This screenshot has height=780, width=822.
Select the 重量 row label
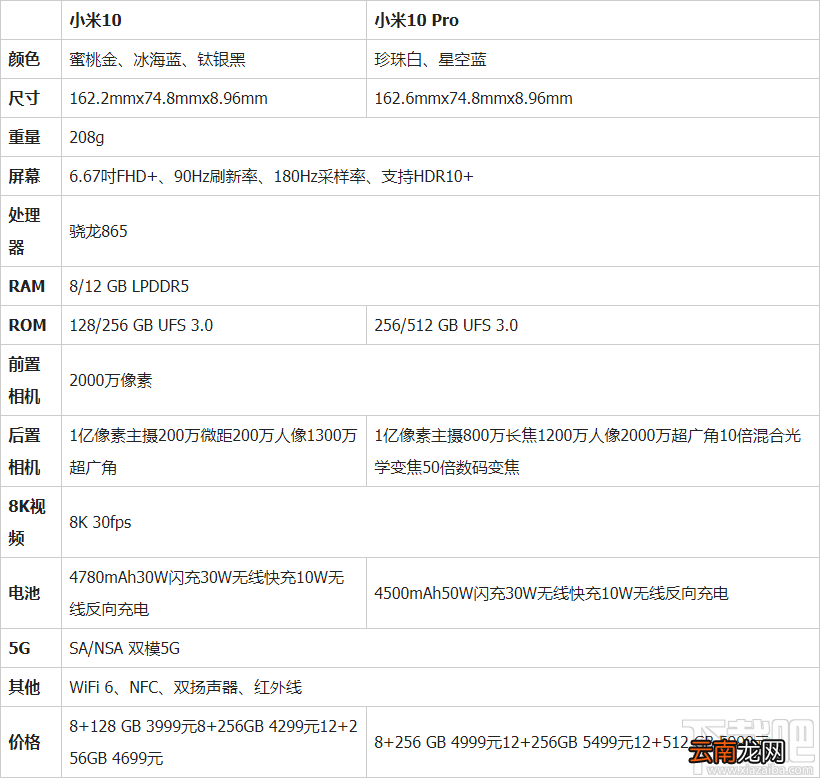click(24, 137)
